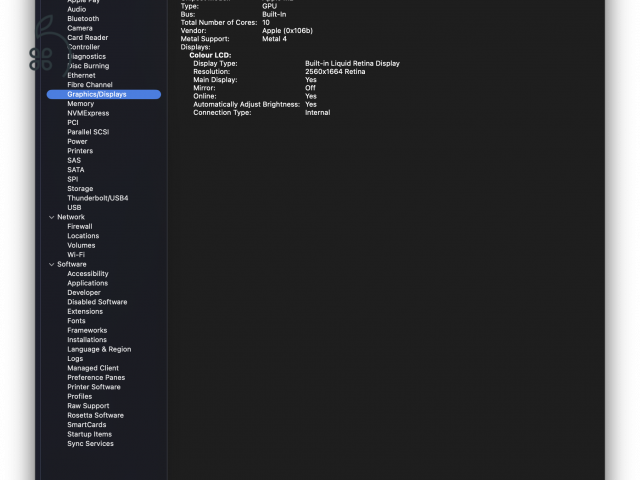Click the 'Internal' connection type value
This screenshot has height=480, width=640.
(x=318, y=113)
